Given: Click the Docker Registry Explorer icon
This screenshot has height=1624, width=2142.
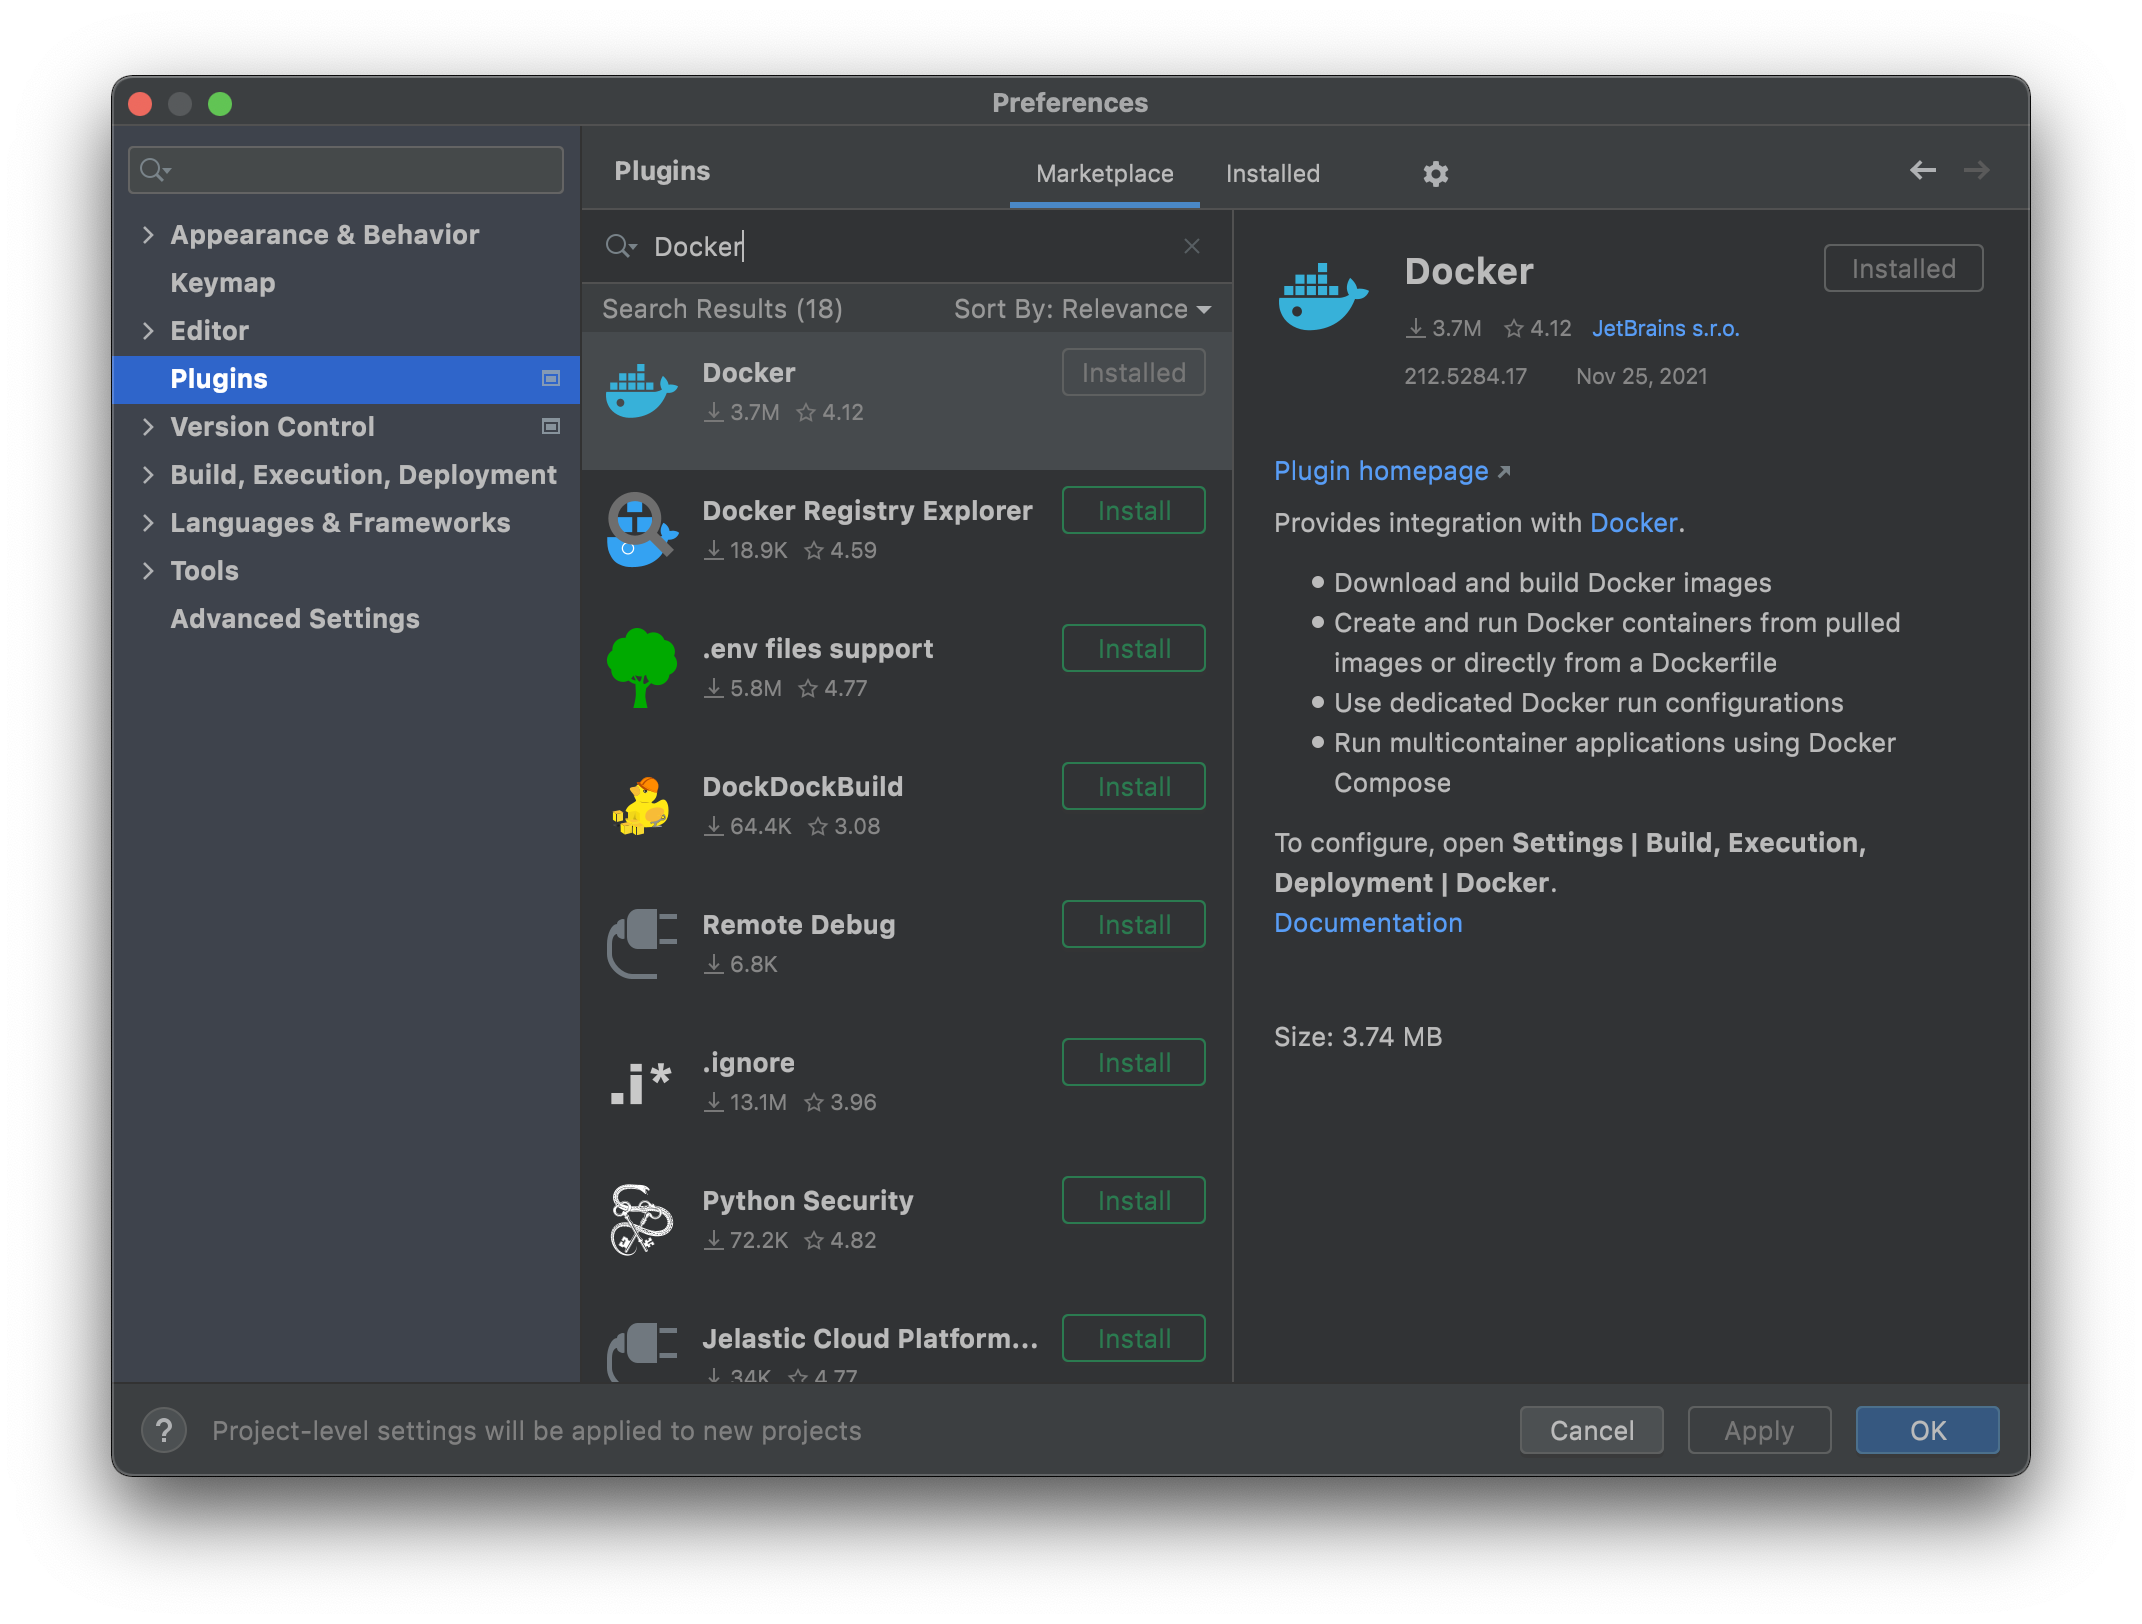Looking at the screenshot, I should coord(641,529).
